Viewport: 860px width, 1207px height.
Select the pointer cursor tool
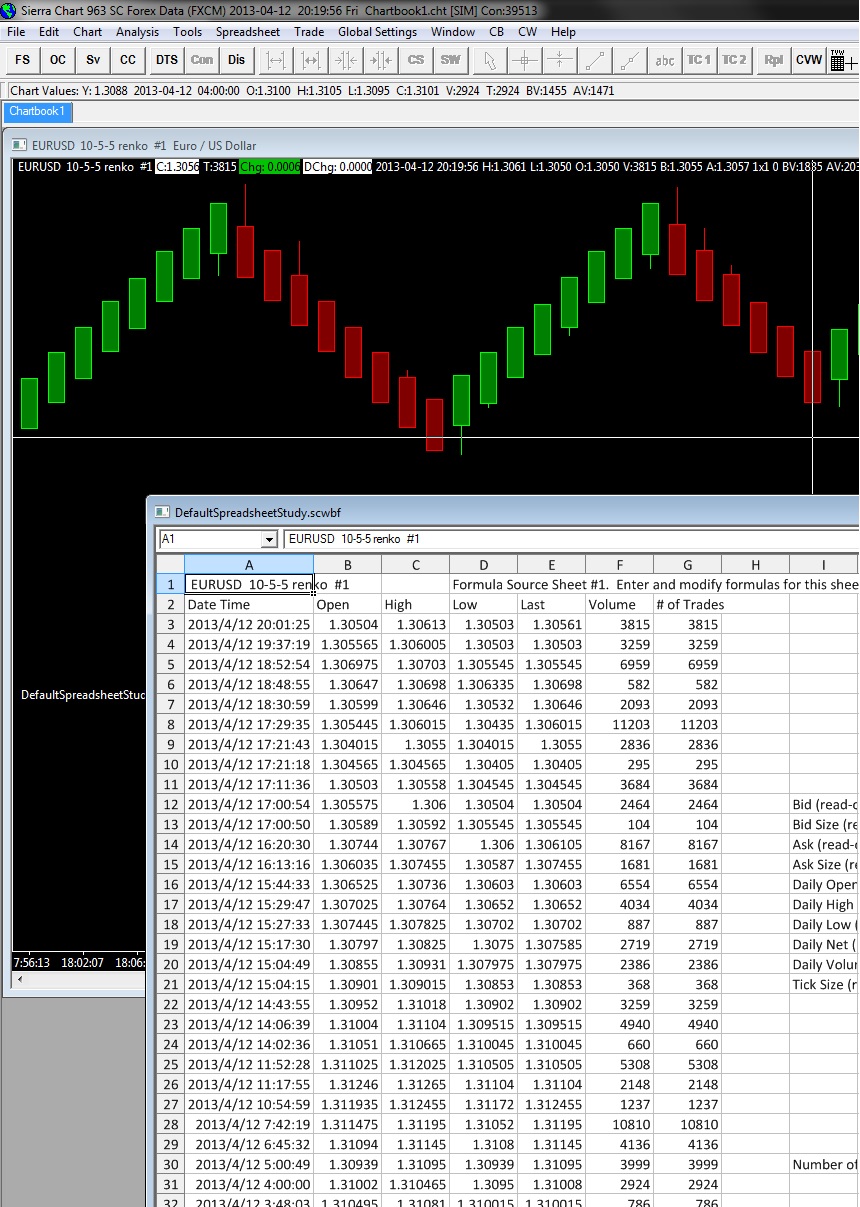(489, 60)
